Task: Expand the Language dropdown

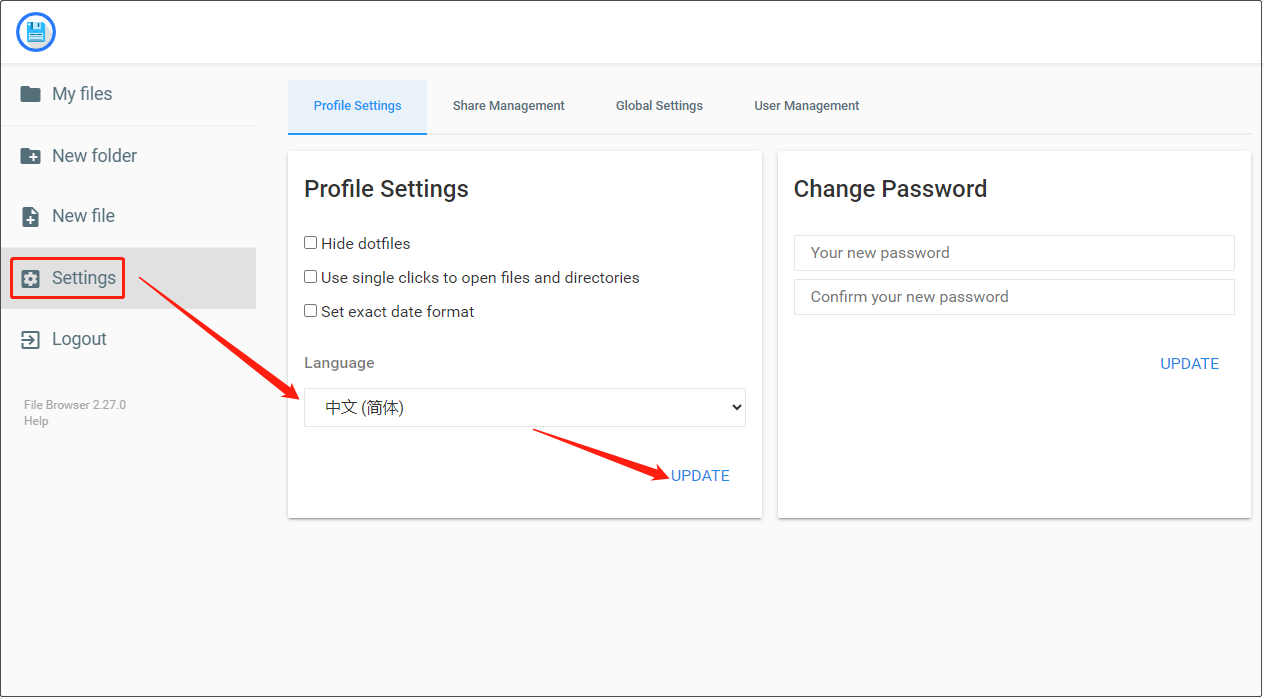Action: click(x=524, y=407)
